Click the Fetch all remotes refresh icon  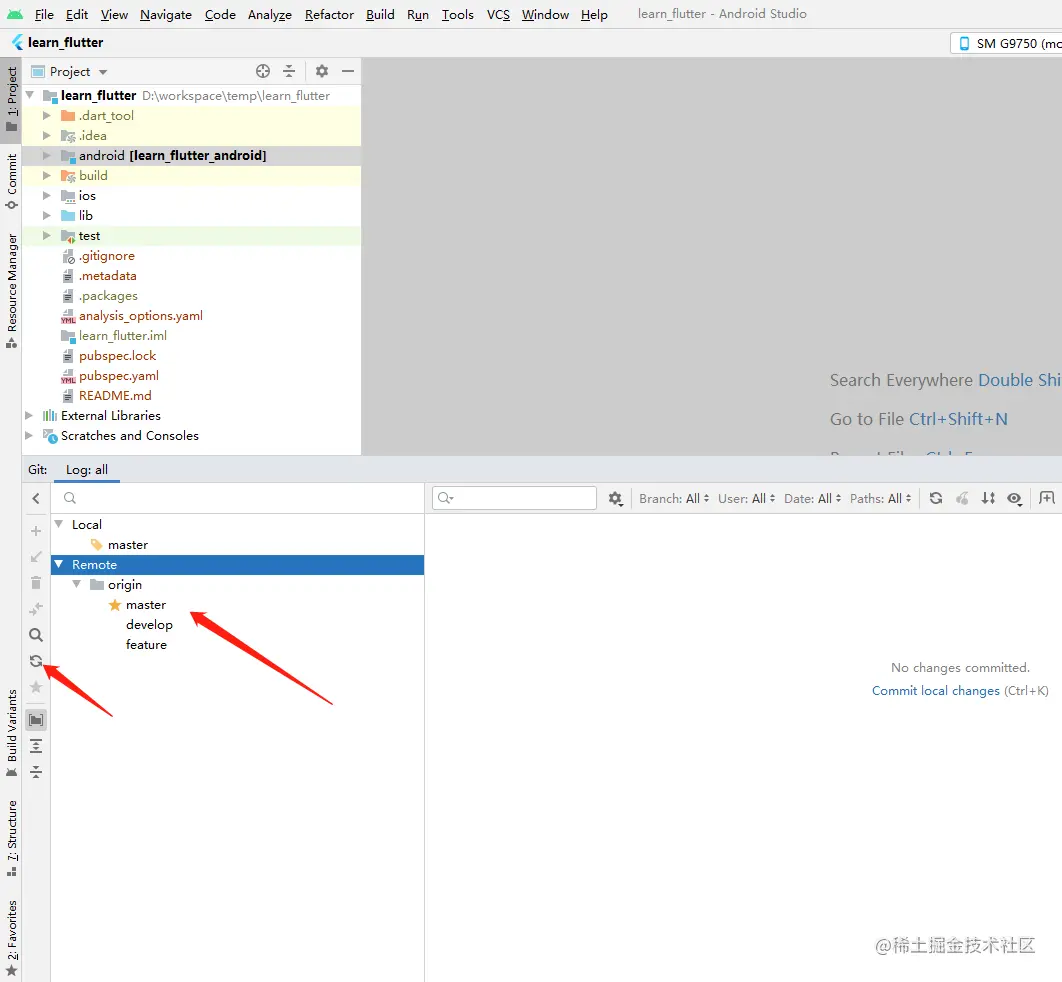[x=36, y=661]
